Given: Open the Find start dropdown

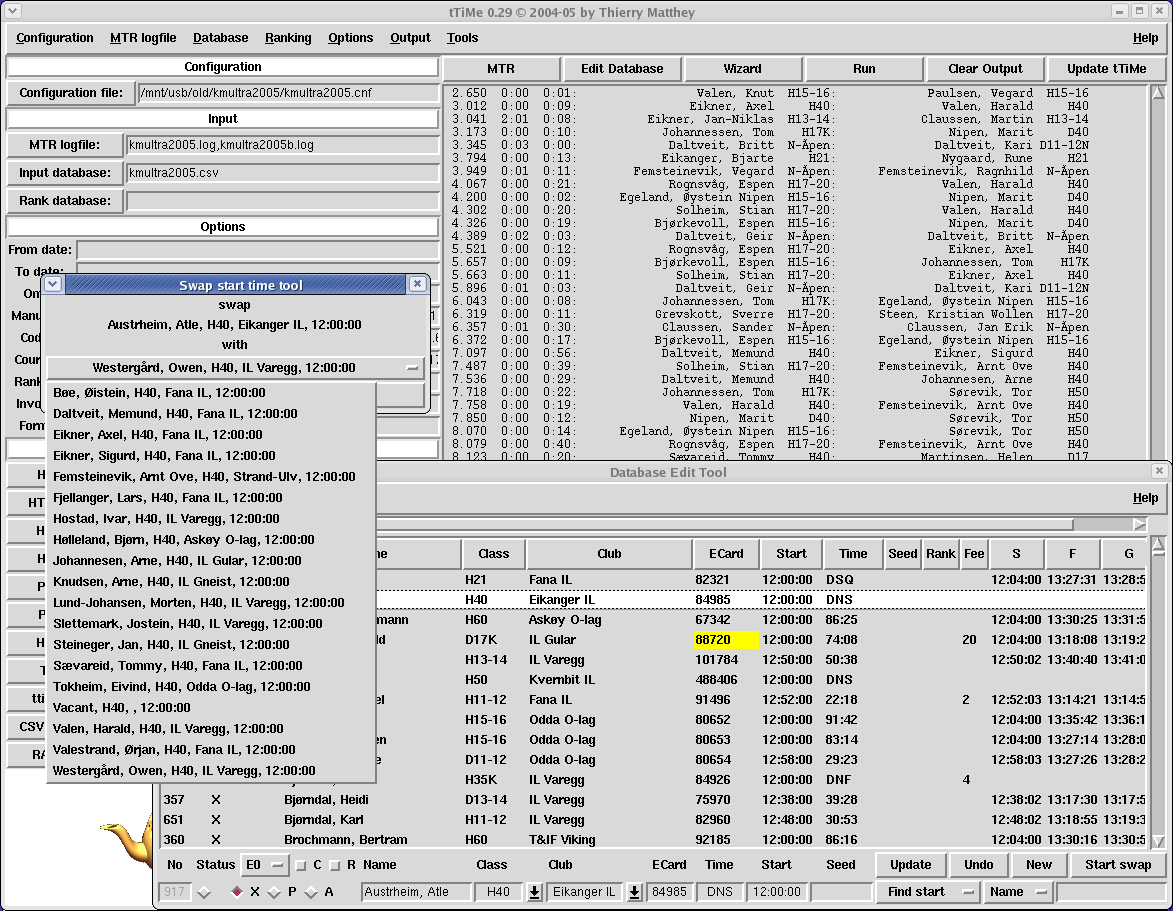Looking at the screenshot, I should pyautogui.click(x=927, y=892).
